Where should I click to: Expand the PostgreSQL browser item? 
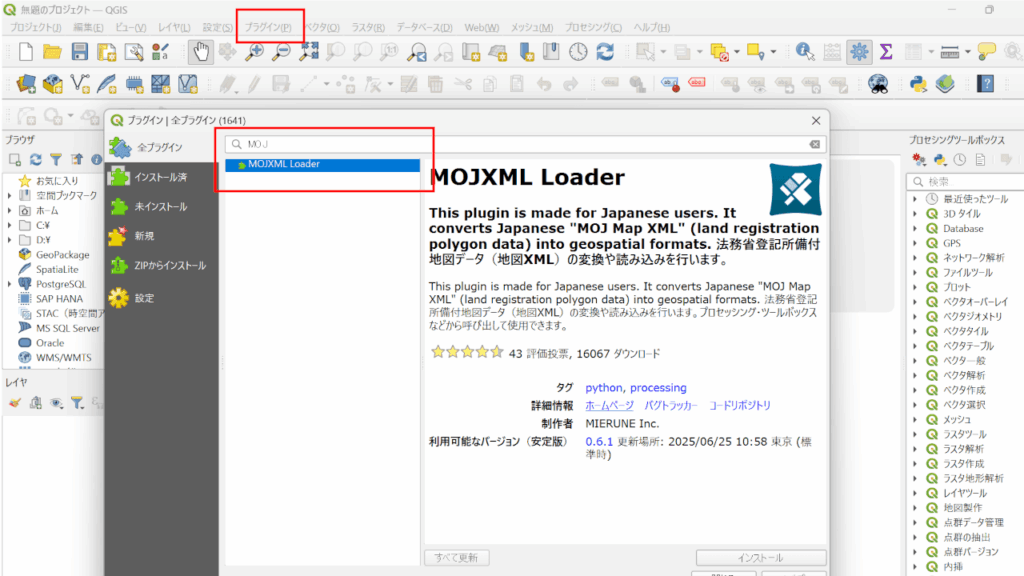[9, 284]
